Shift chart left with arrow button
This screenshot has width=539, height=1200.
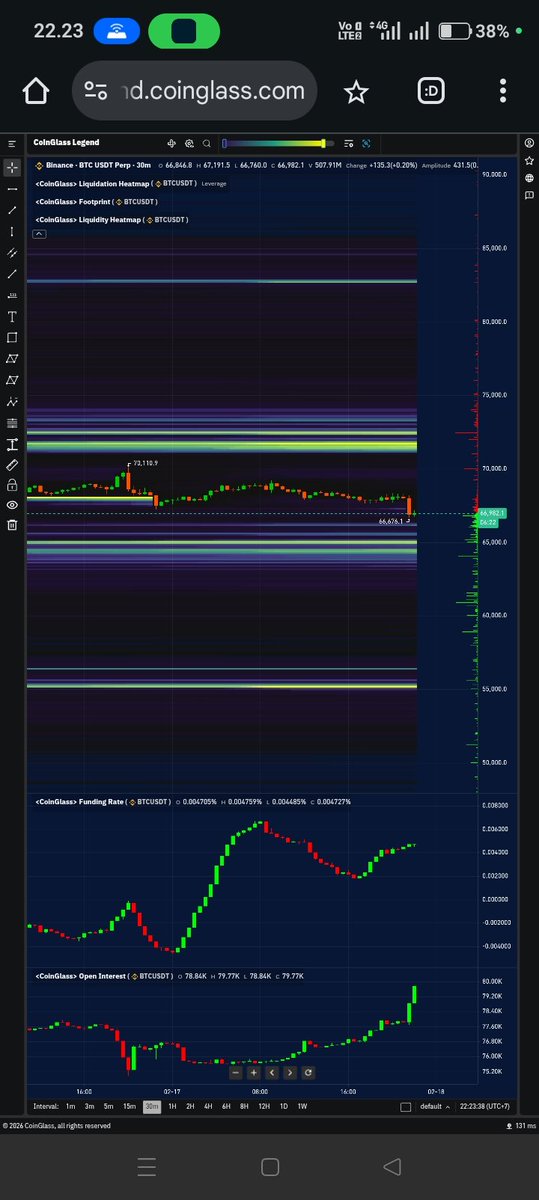[x=271, y=1072]
